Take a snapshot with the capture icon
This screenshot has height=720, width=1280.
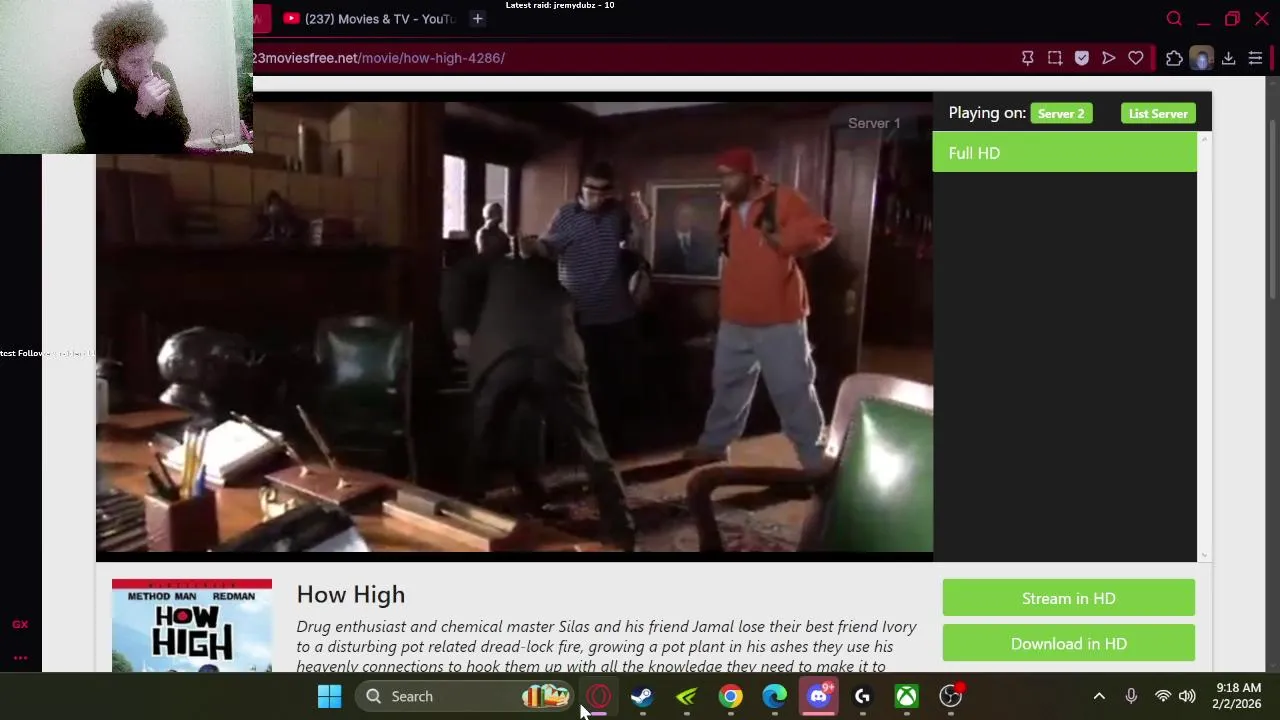(x=1054, y=58)
